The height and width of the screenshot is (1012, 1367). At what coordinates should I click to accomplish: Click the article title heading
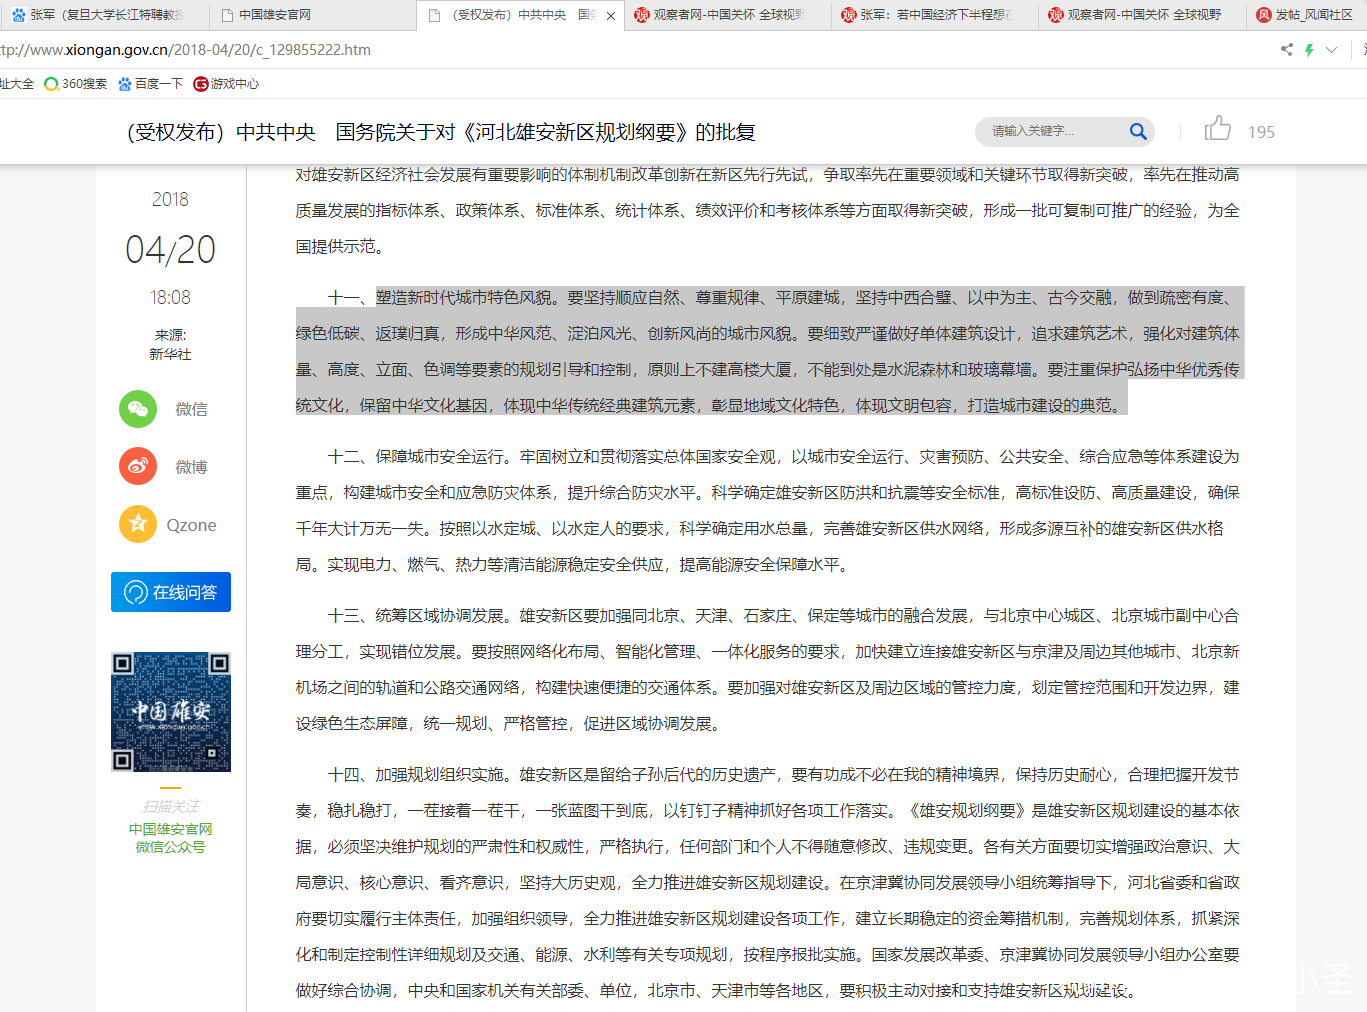point(441,132)
